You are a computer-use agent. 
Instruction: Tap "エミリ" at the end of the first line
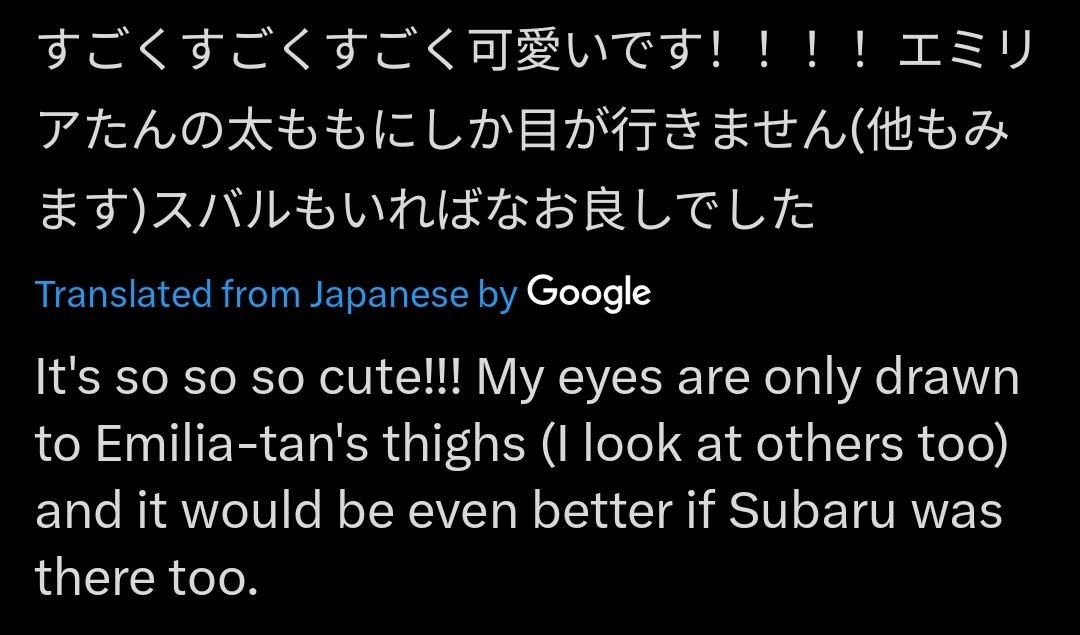pyautogui.click(x=963, y=55)
